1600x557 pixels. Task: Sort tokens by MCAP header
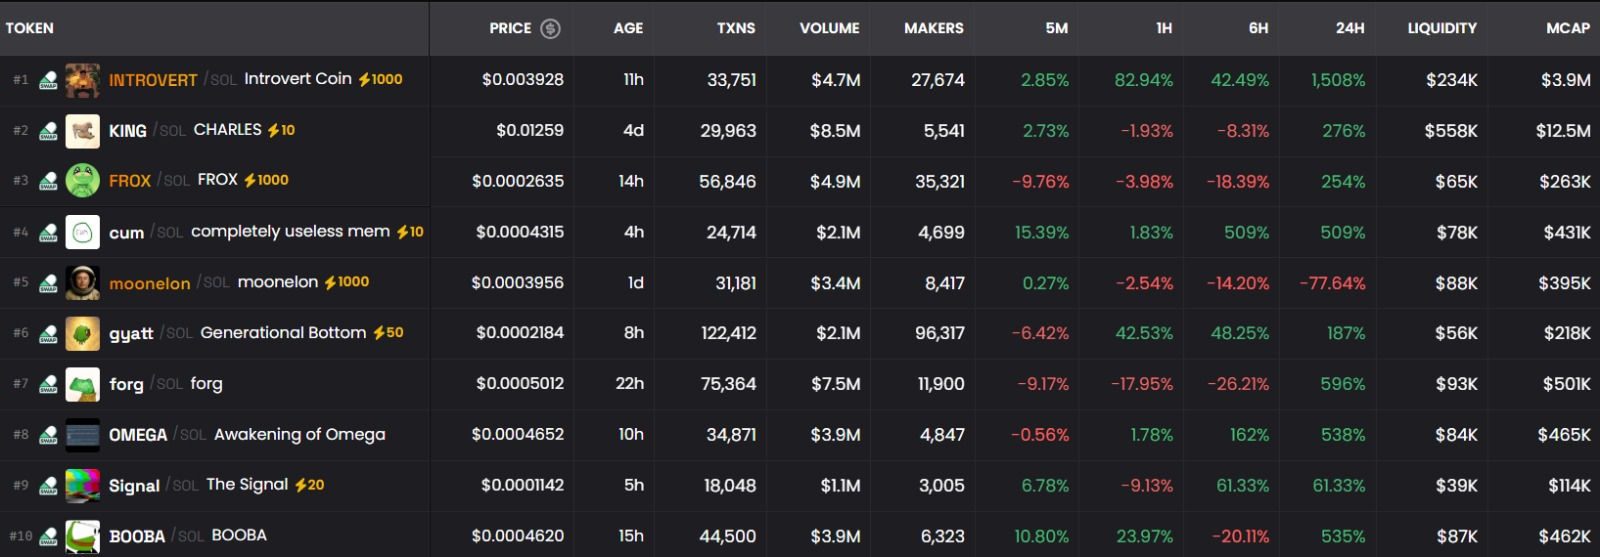click(x=1567, y=28)
